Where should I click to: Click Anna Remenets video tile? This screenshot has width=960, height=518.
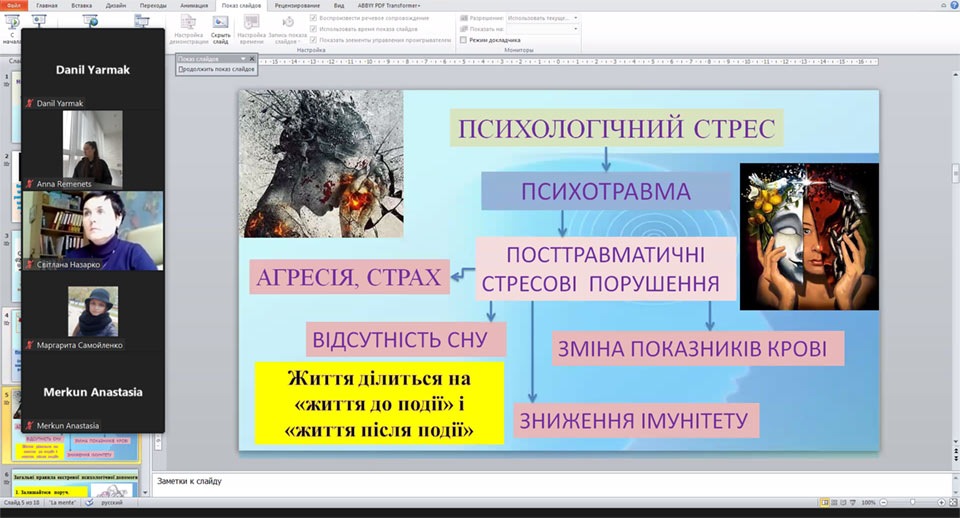(x=92, y=149)
